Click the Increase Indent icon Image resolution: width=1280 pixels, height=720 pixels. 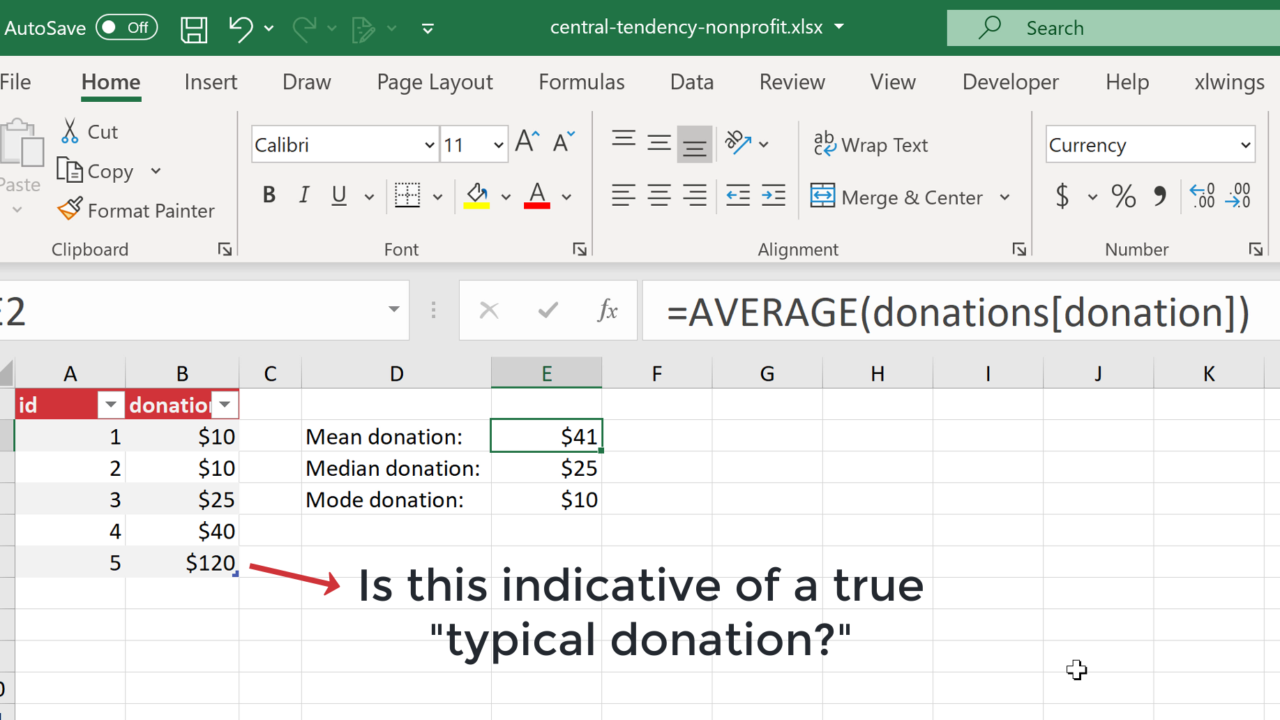773,196
